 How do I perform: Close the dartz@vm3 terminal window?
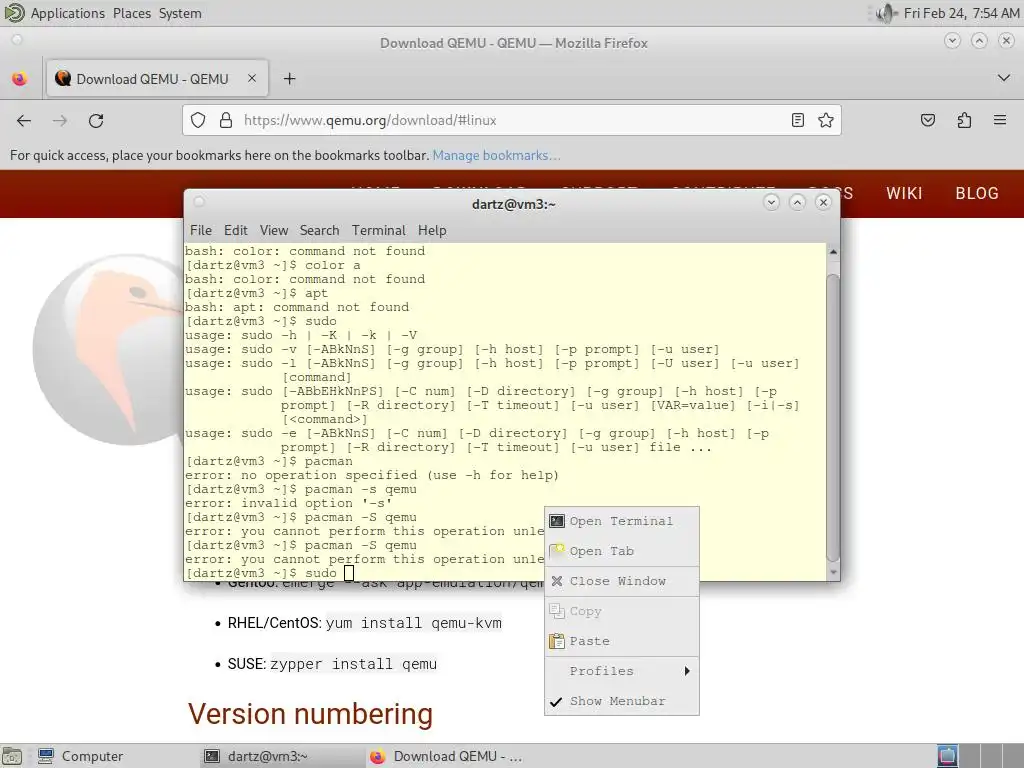[824, 202]
